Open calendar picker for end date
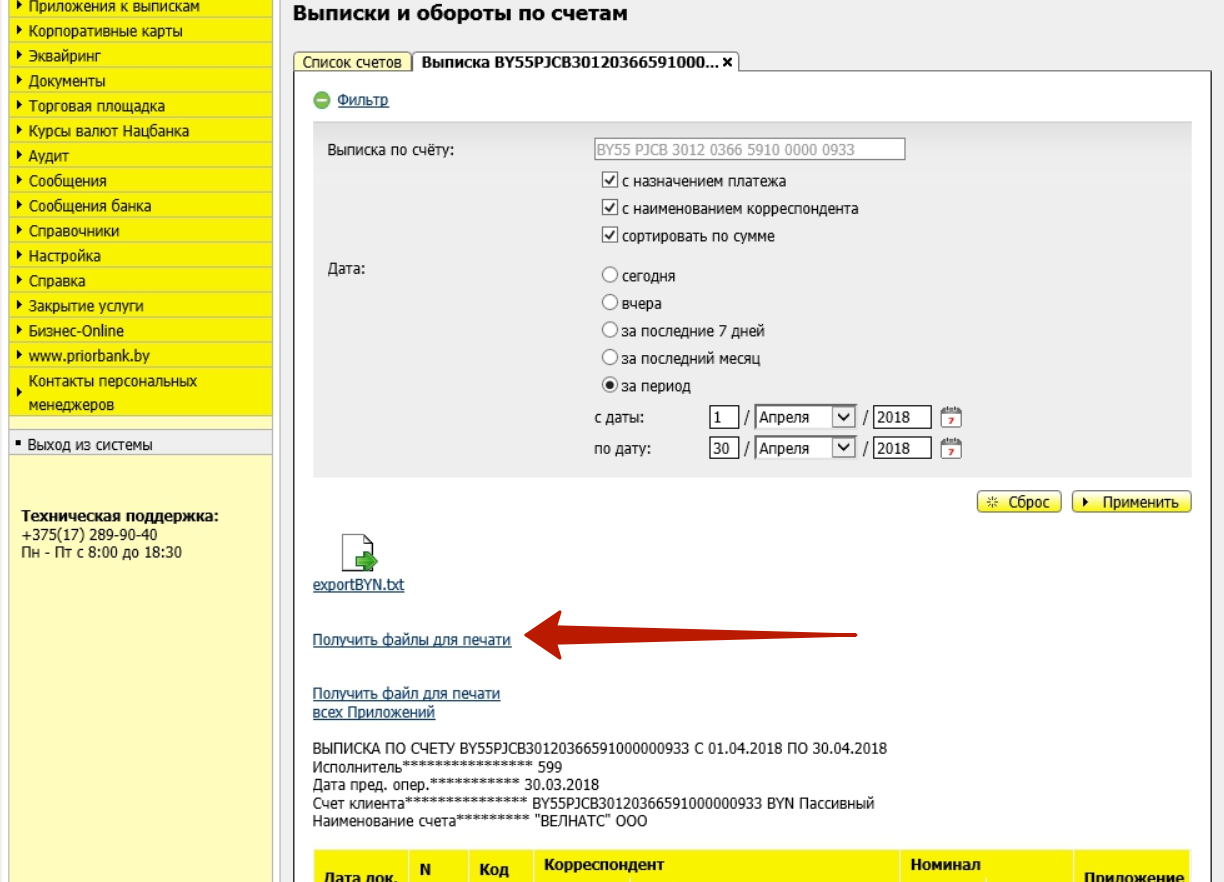This screenshot has width=1224, height=882. [x=951, y=448]
